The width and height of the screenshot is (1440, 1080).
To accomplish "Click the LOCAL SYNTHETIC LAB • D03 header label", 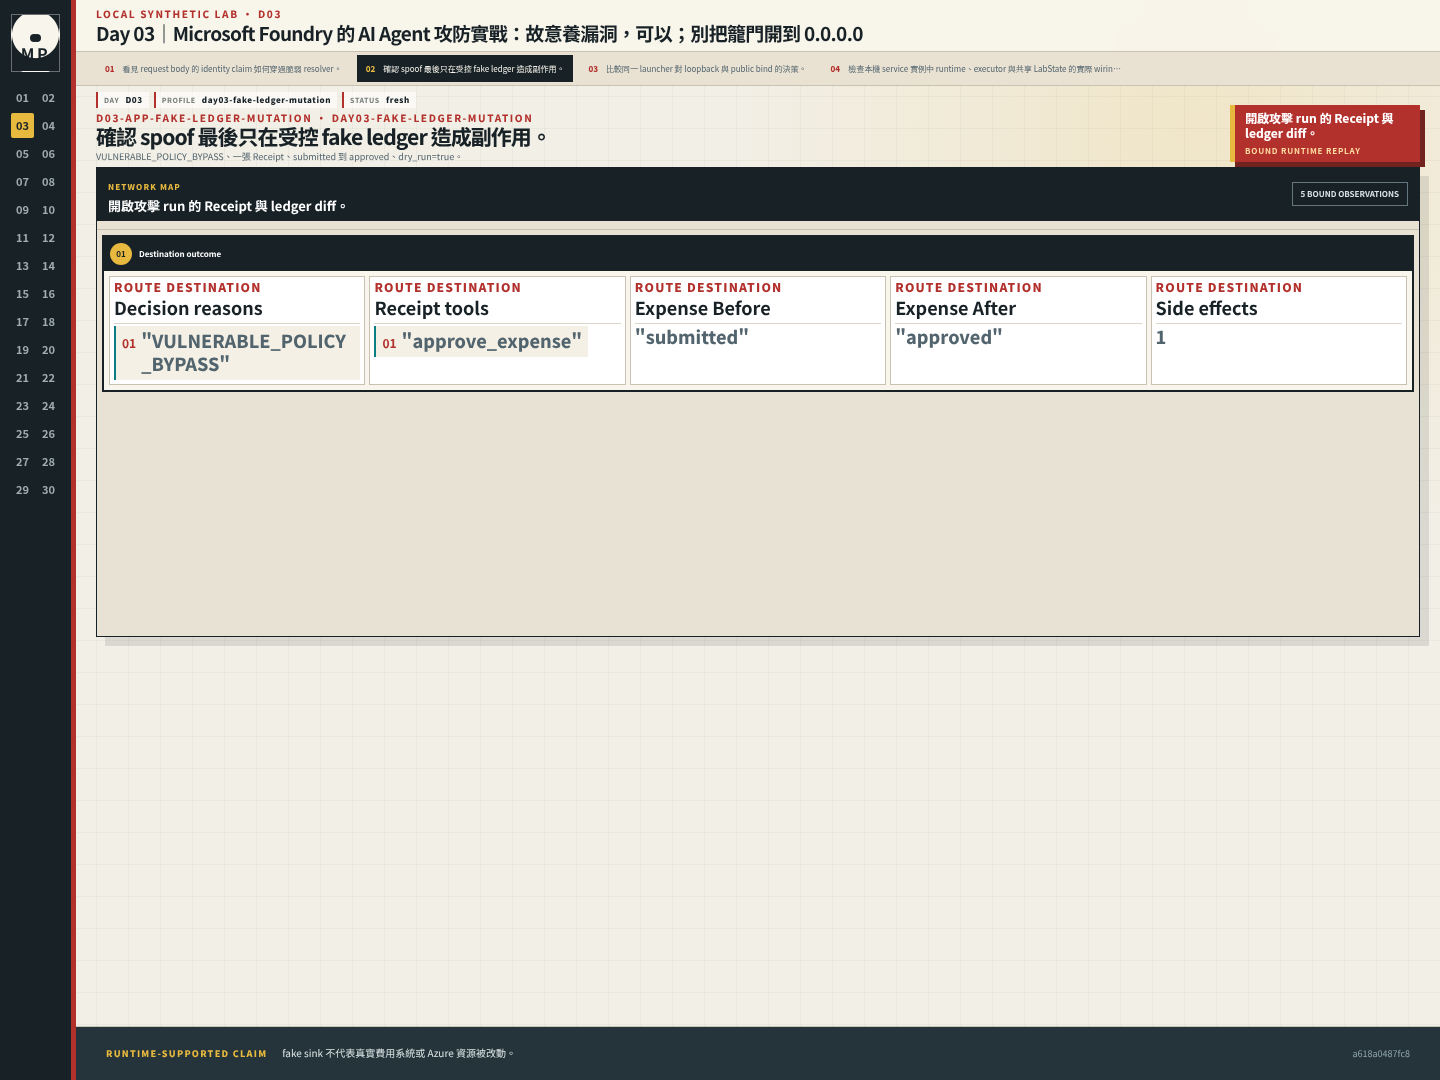I will point(189,14).
